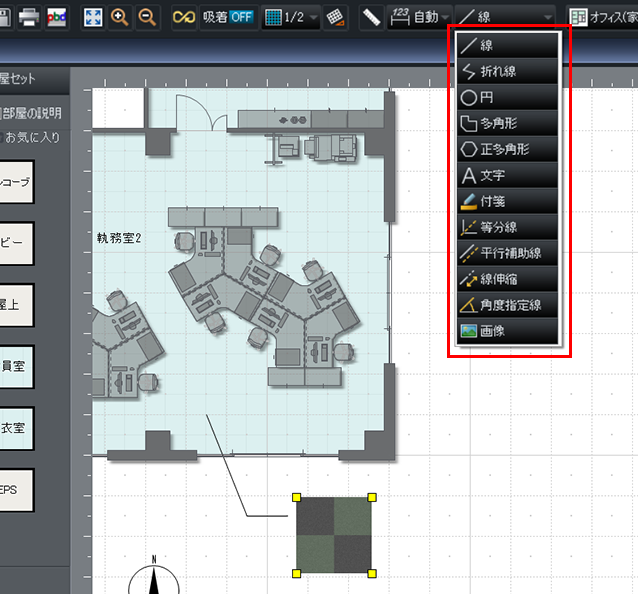Zoom in with the plus magnifier

click(x=120, y=17)
